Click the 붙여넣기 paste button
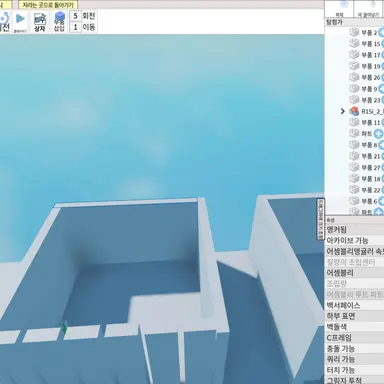384x384 pixels. coord(369,9)
